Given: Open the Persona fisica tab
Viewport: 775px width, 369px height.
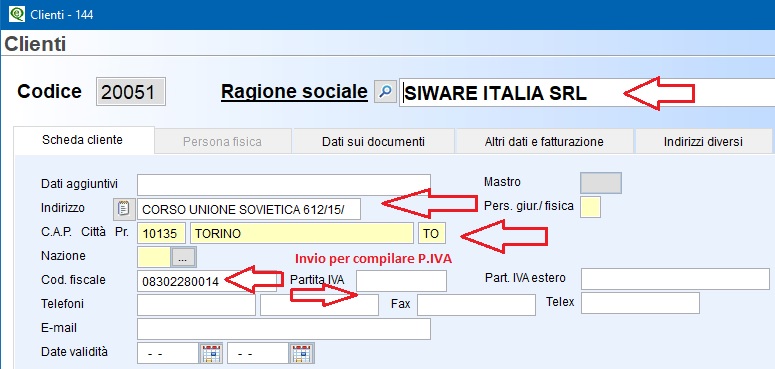Looking at the screenshot, I should coord(222,142).
